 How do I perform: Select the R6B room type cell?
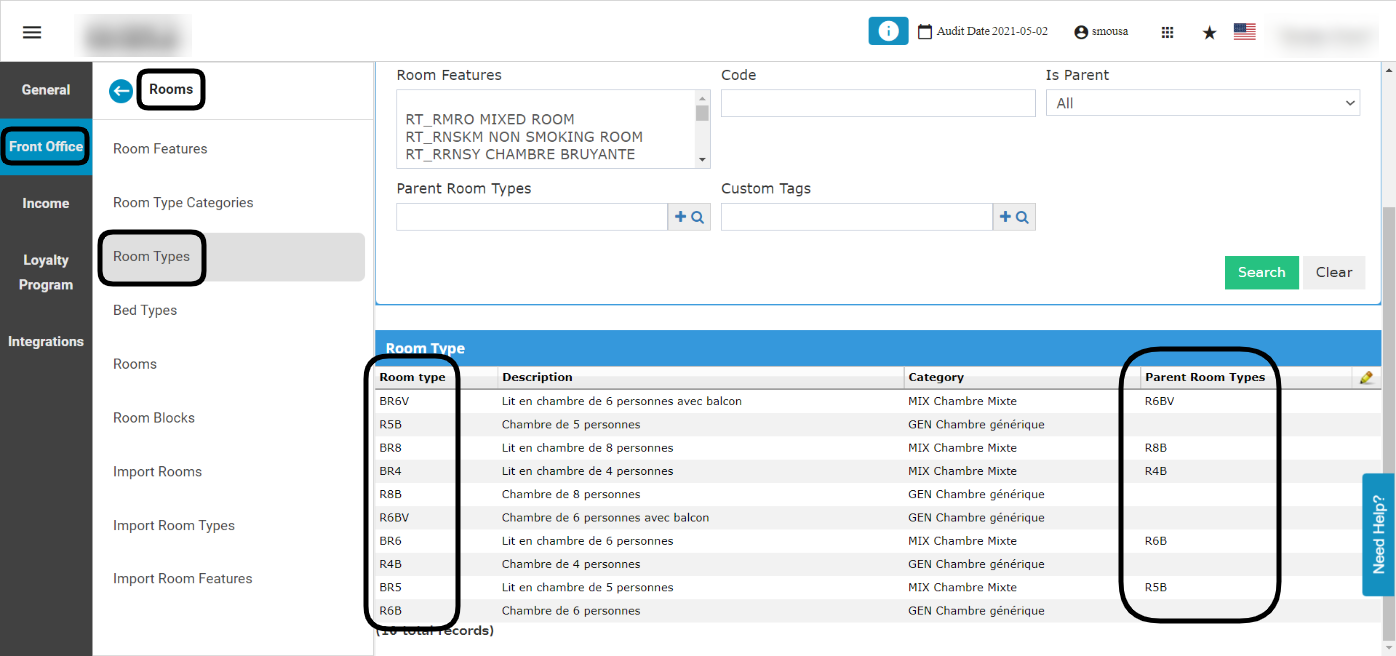click(390, 611)
